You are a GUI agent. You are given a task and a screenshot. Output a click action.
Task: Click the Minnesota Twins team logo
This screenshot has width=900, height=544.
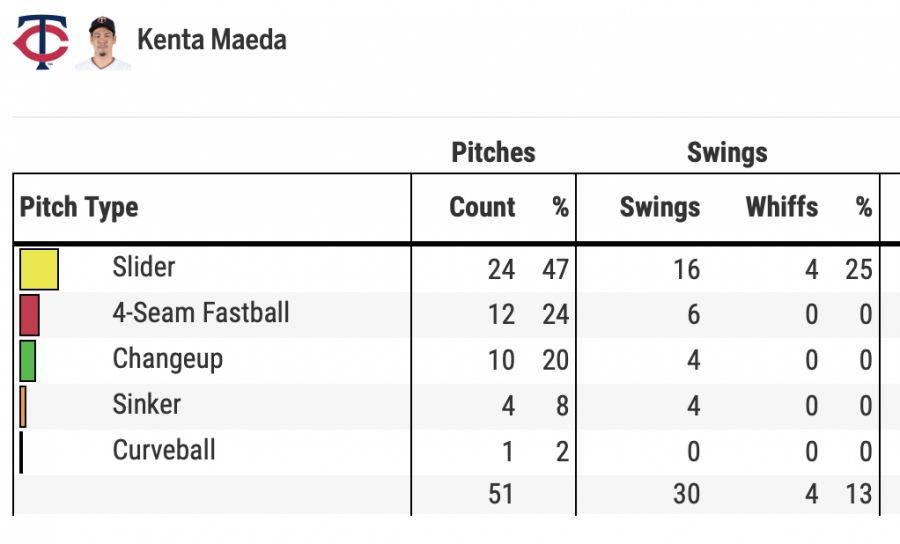(x=40, y=42)
